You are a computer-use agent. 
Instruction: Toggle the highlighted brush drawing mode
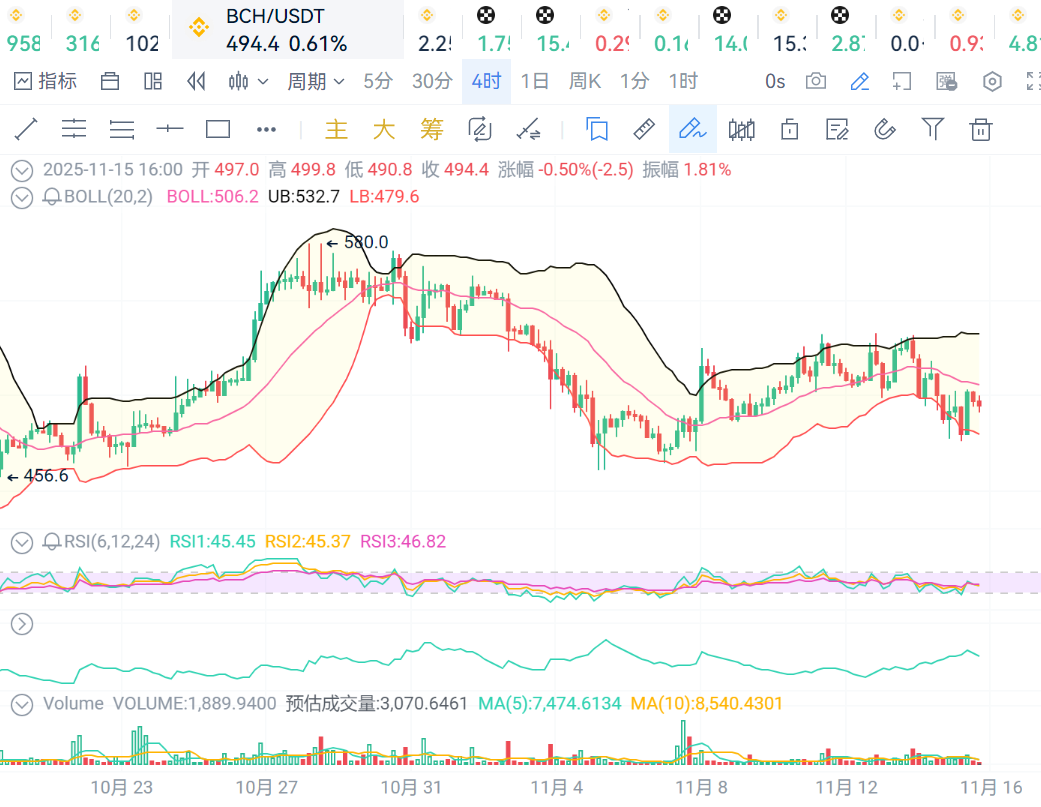coord(692,129)
